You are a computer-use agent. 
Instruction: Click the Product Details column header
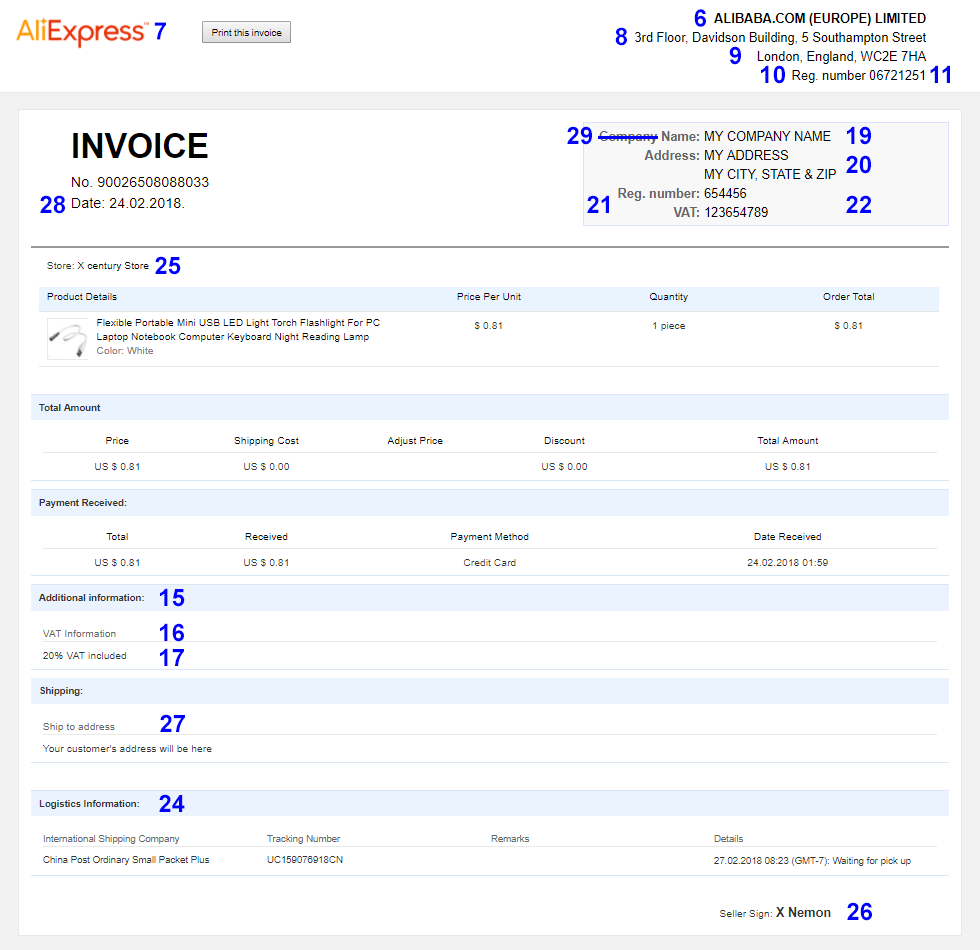click(x=82, y=297)
